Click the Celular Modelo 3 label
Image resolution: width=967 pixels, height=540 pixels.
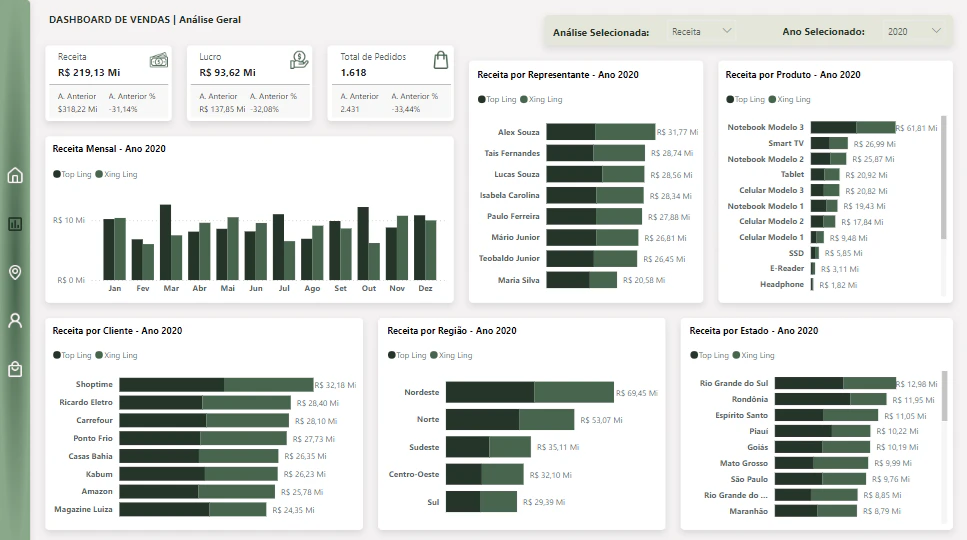pyautogui.click(x=772, y=190)
